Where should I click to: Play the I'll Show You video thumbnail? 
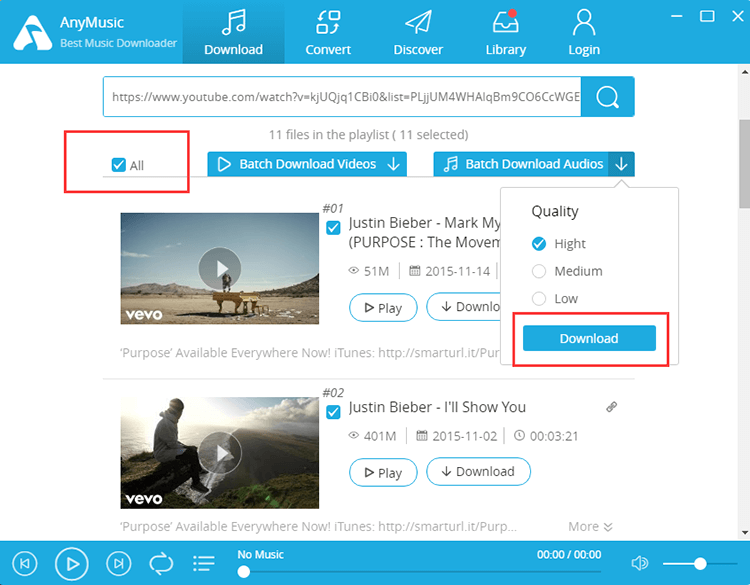[220, 453]
